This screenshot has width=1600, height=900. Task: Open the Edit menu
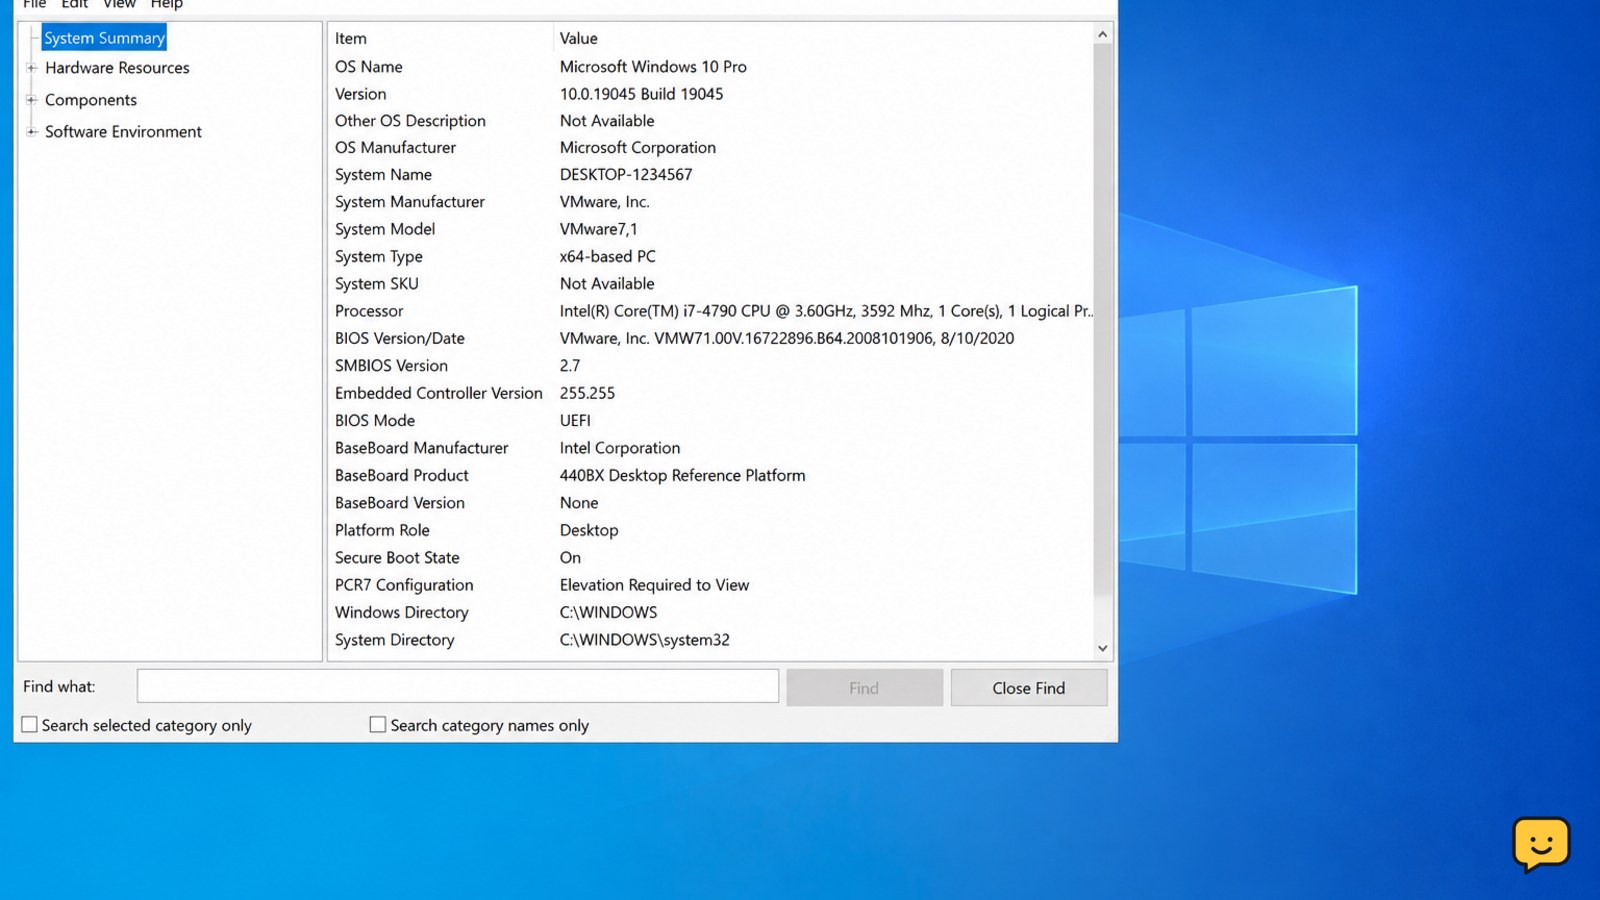(x=75, y=4)
